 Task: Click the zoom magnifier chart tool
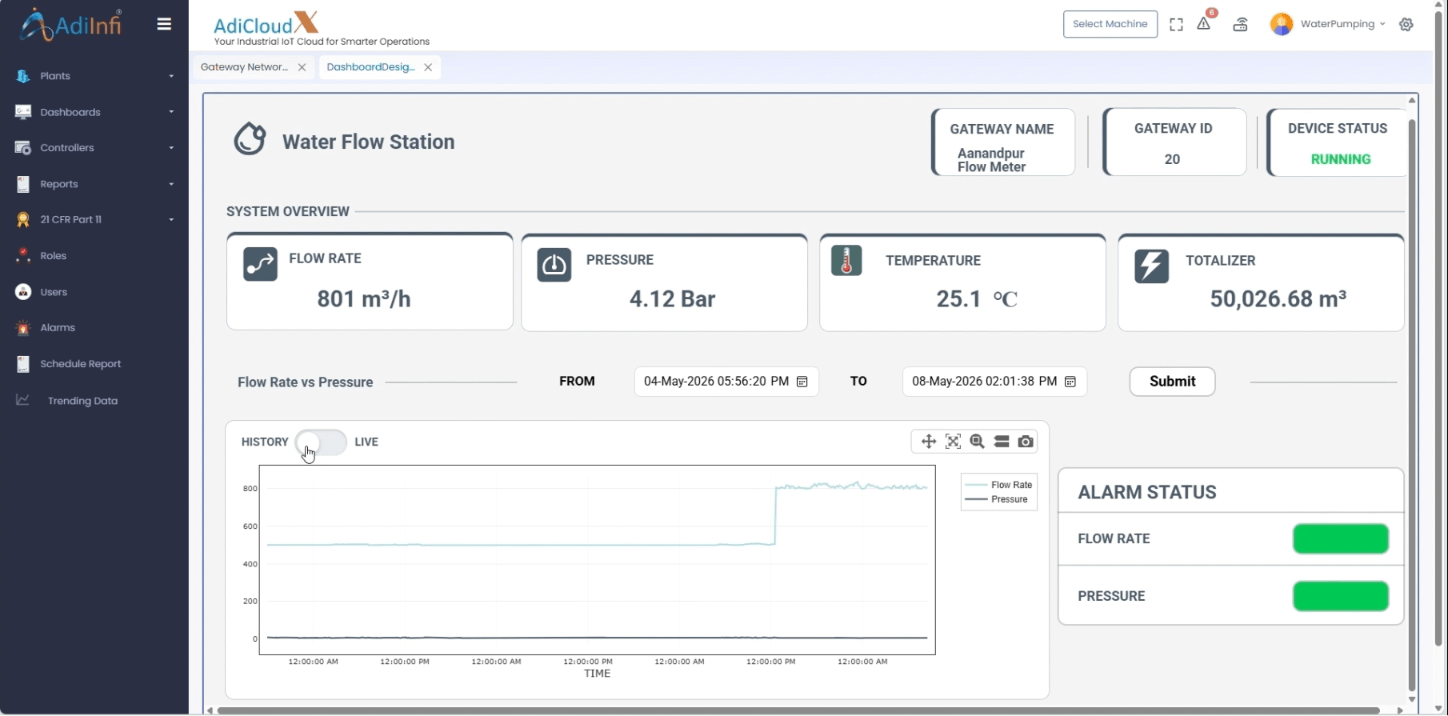click(977, 441)
